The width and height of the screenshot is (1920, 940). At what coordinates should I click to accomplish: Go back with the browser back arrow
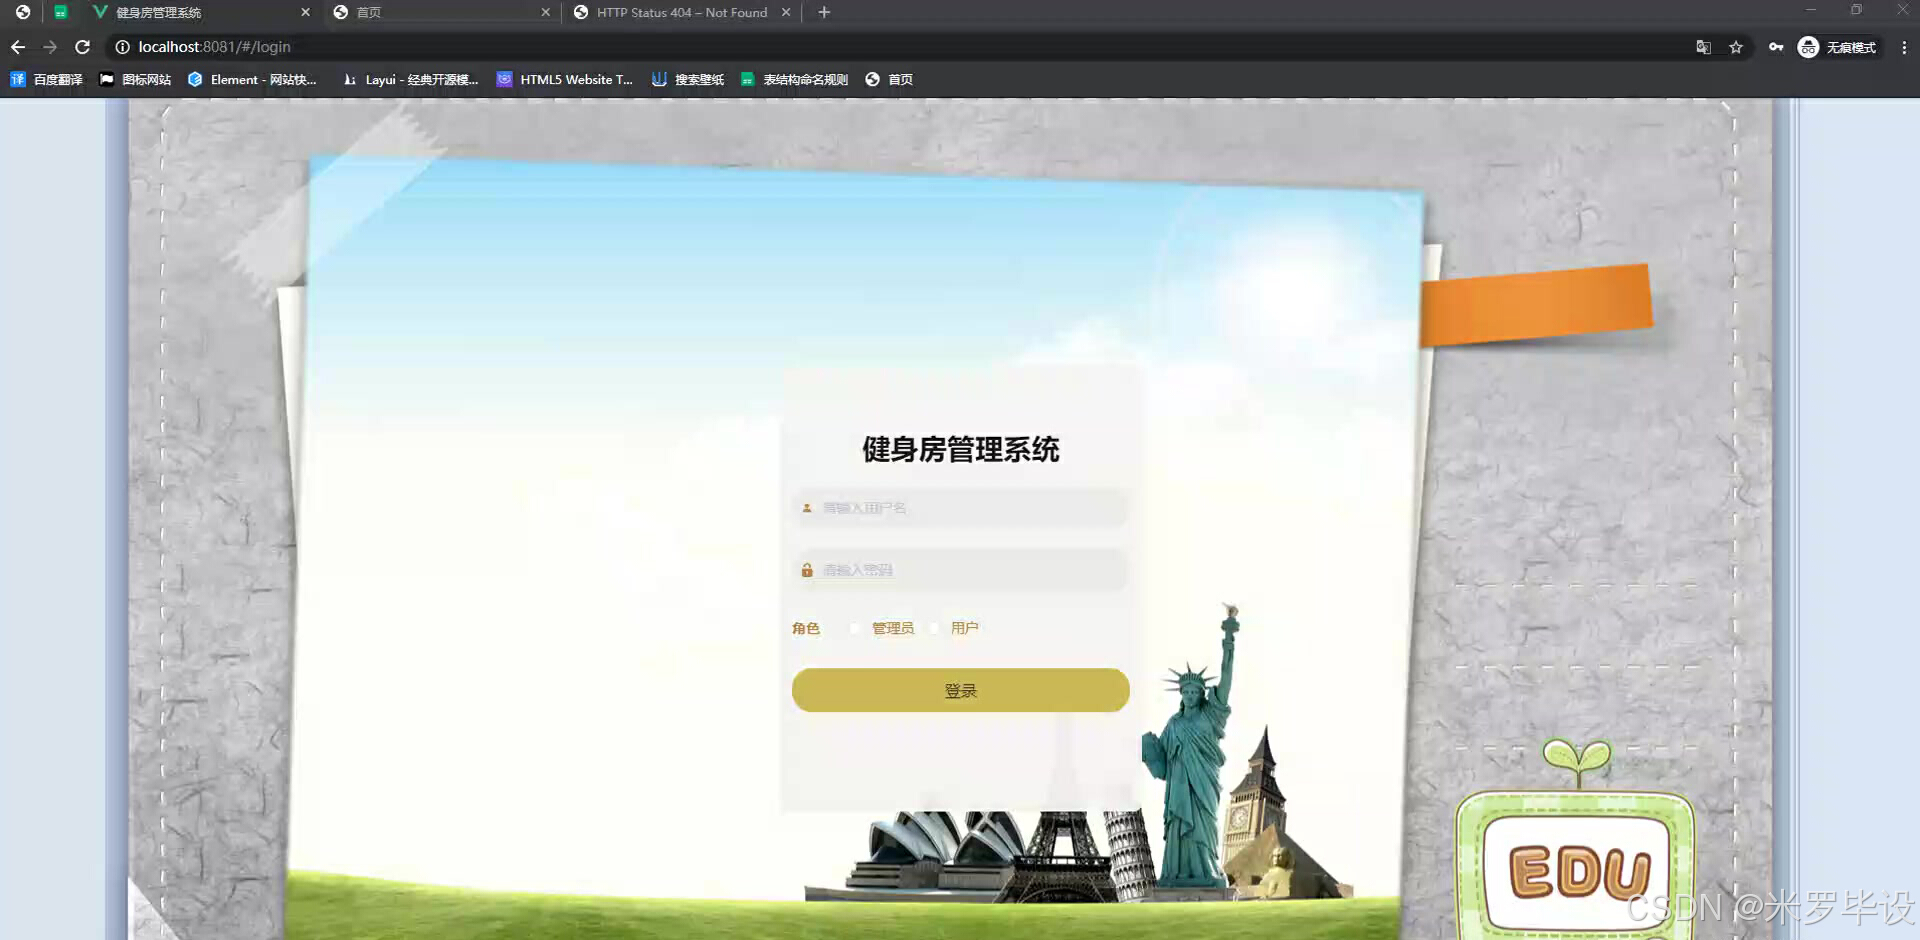point(18,47)
